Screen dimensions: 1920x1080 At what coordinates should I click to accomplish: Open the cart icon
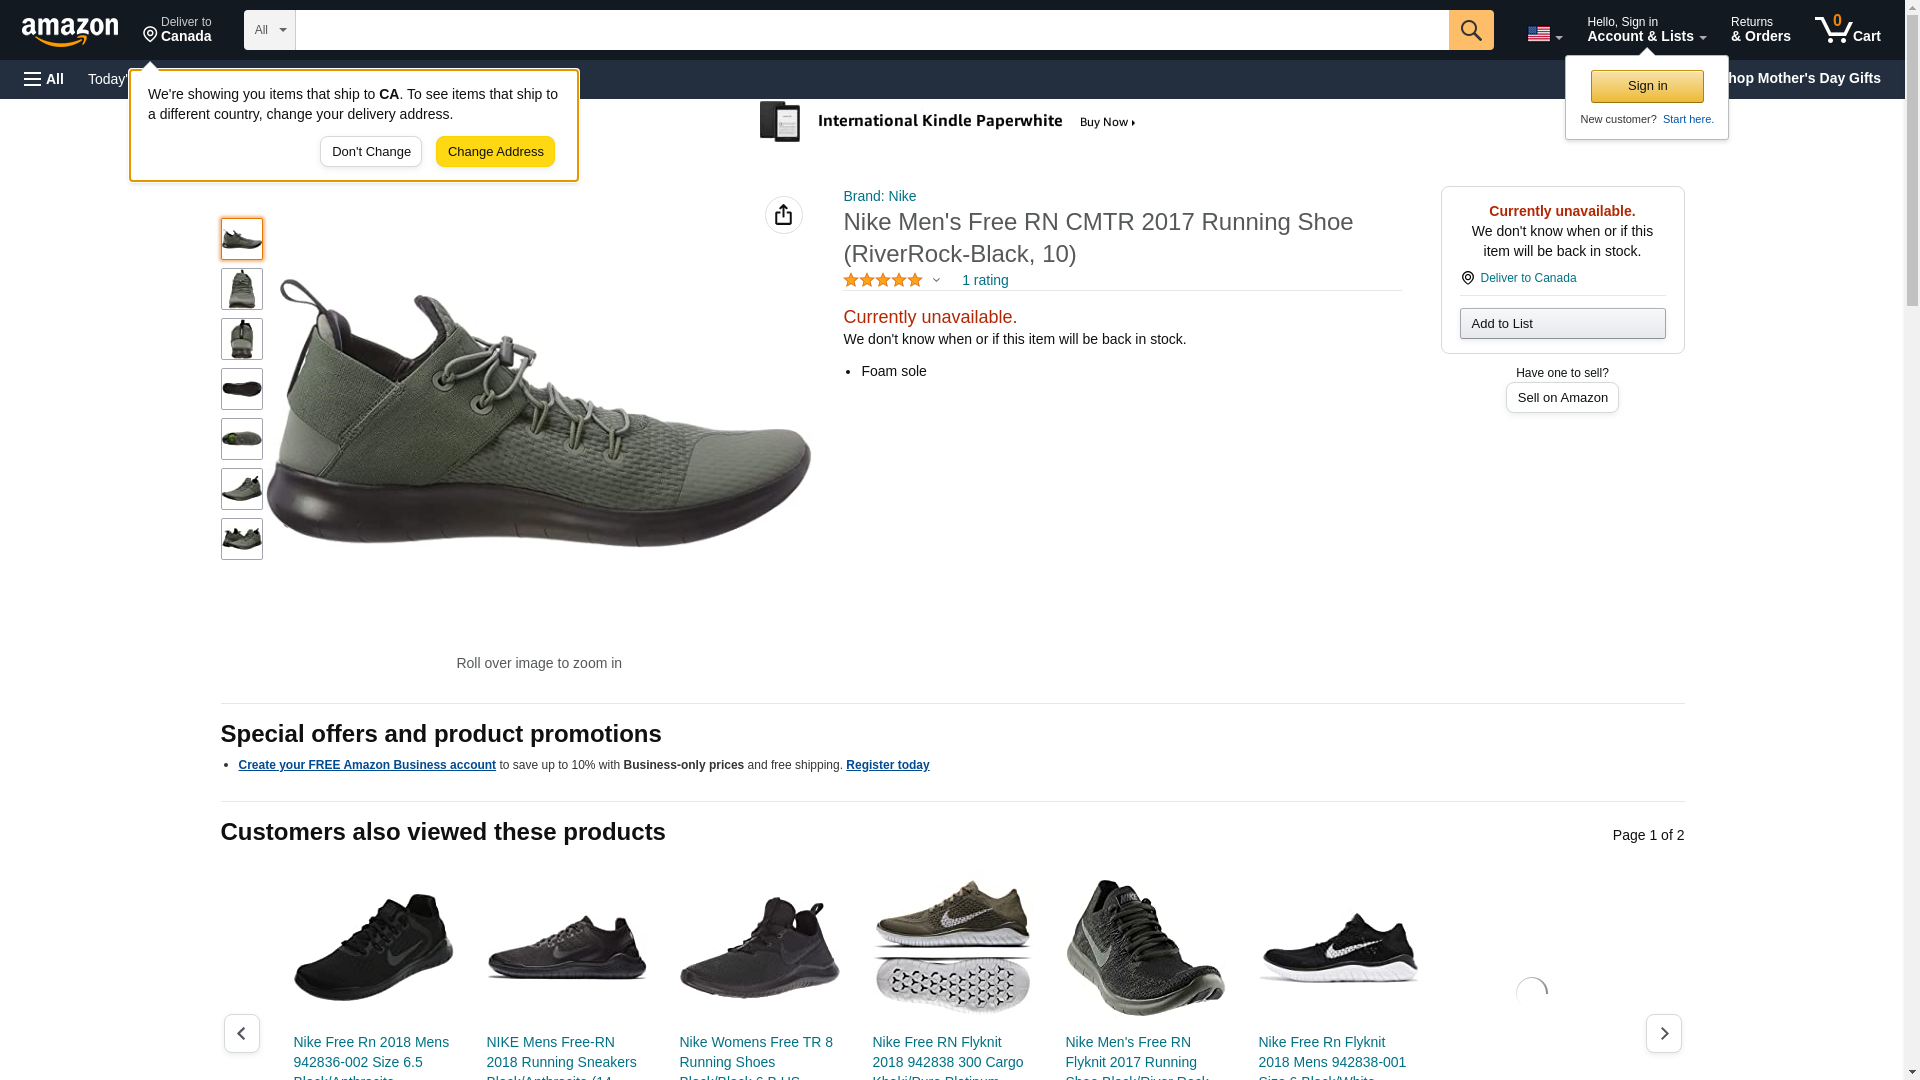(1847, 30)
